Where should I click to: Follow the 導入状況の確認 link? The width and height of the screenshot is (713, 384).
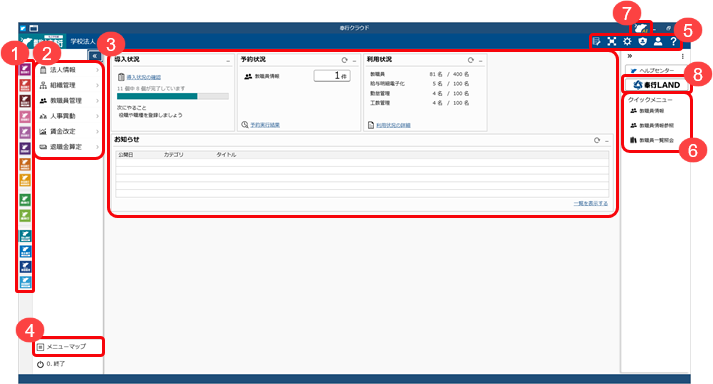tap(143, 77)
